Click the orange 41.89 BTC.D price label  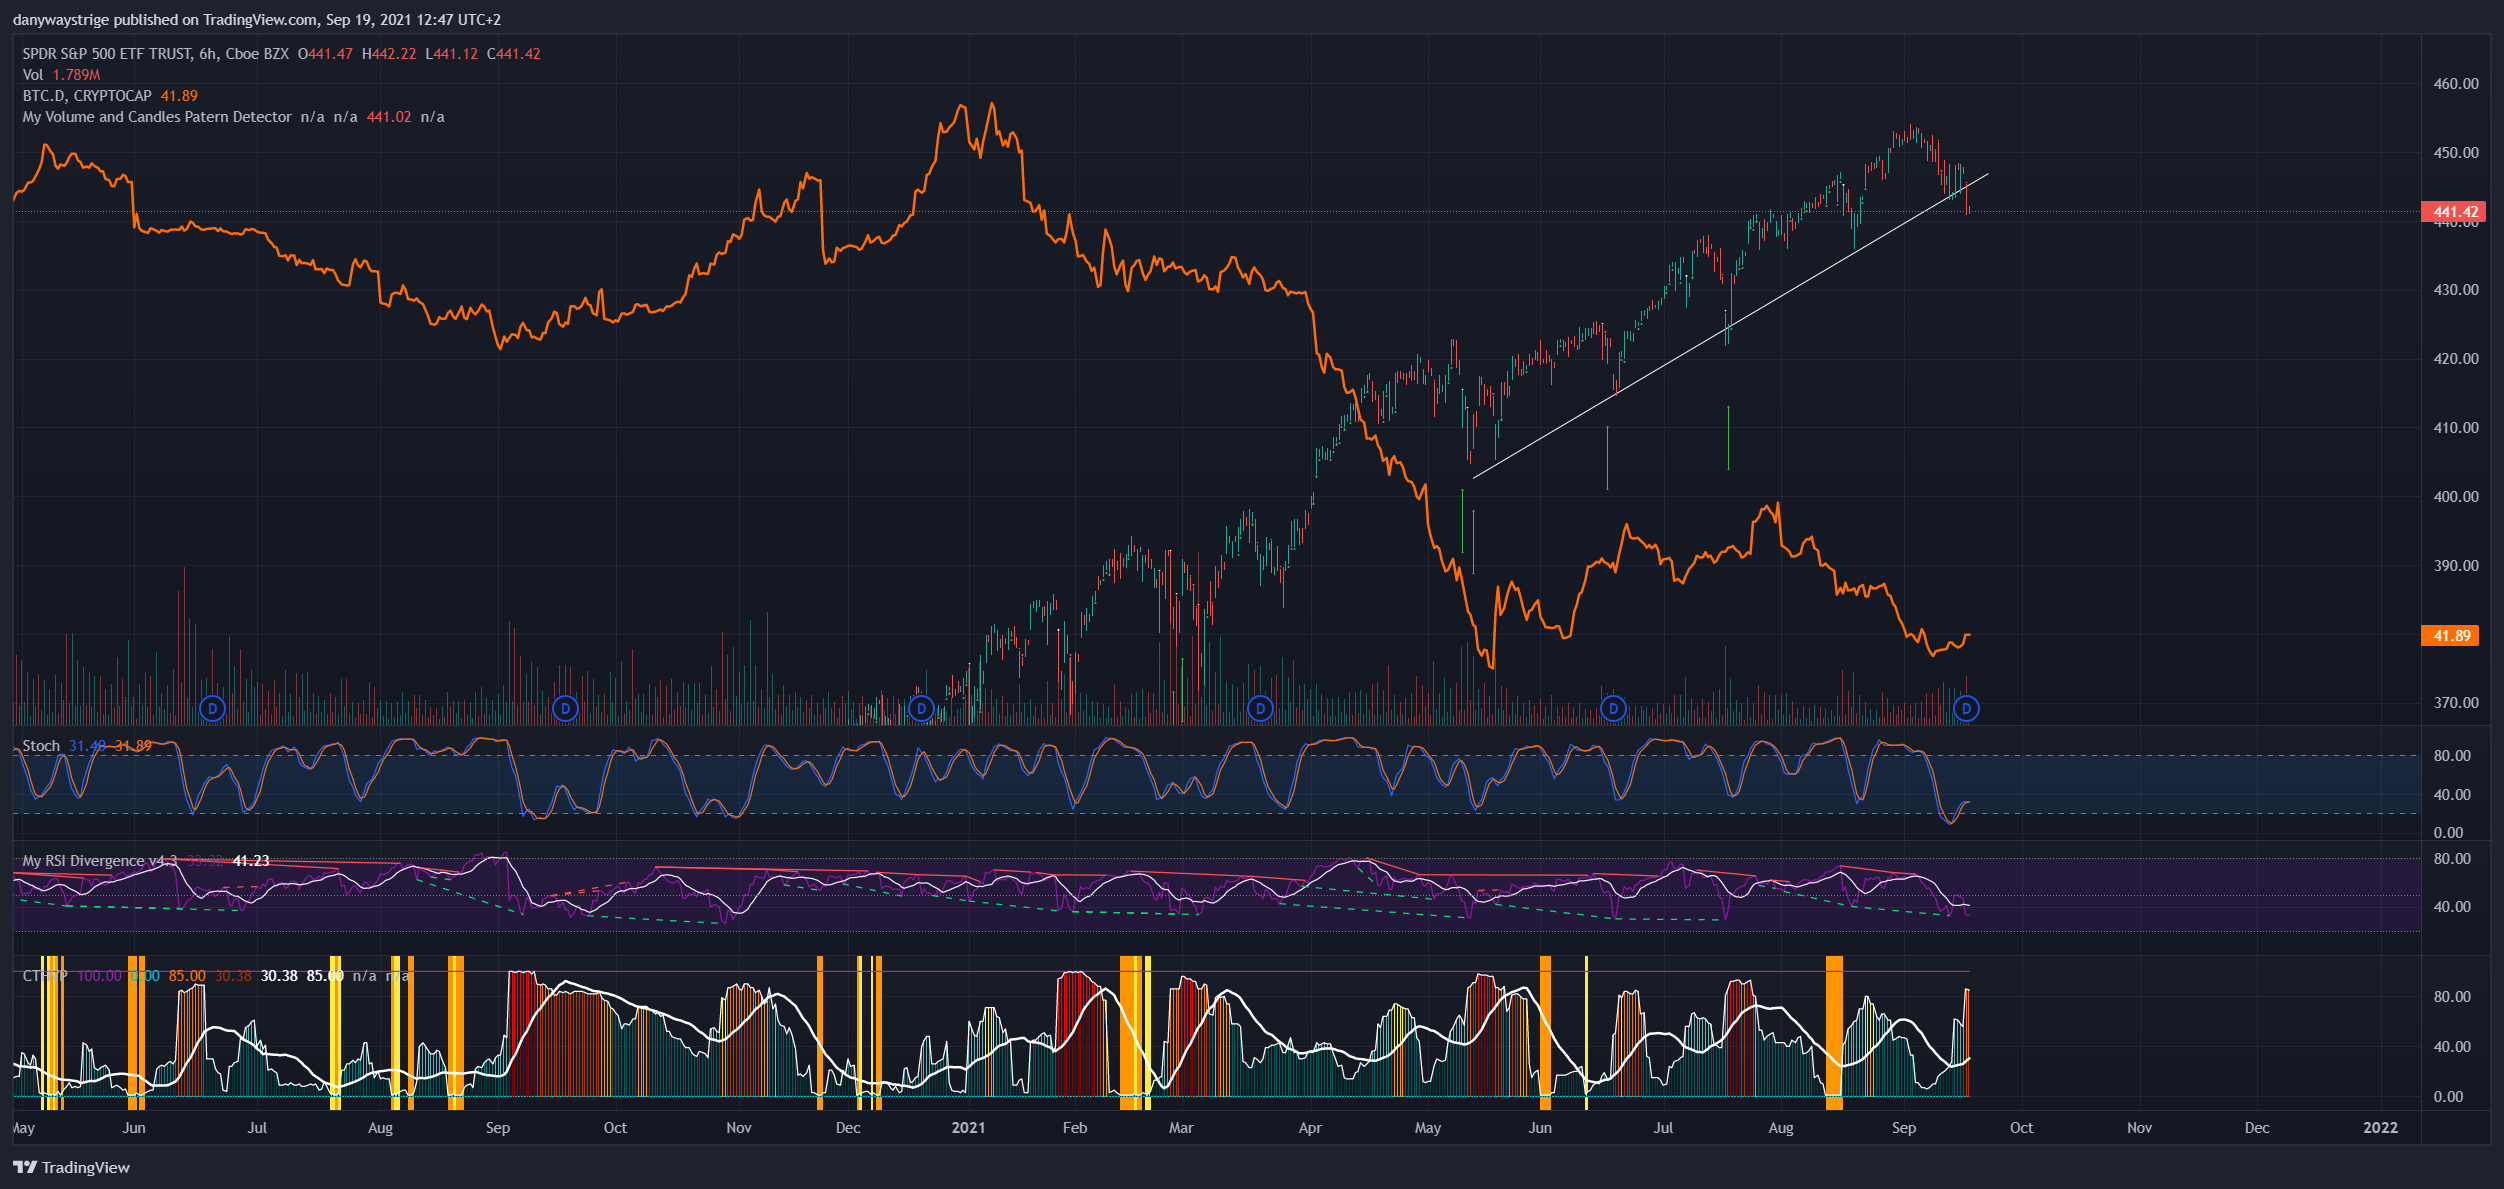(2451, 636)
